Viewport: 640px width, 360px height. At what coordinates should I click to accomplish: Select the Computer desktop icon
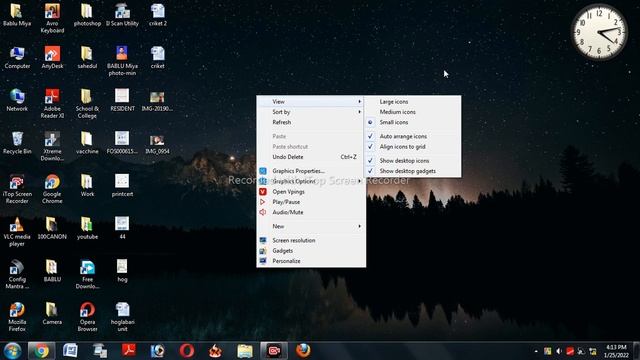tap(17, 58)
